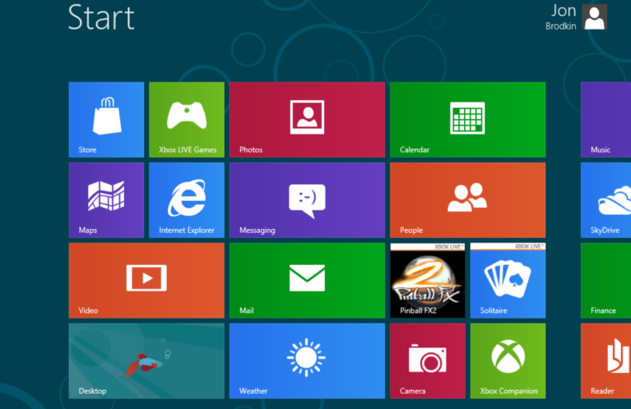Open the Messaging tile
Viewport: 631px width, 409px height.
click(306, 200)
